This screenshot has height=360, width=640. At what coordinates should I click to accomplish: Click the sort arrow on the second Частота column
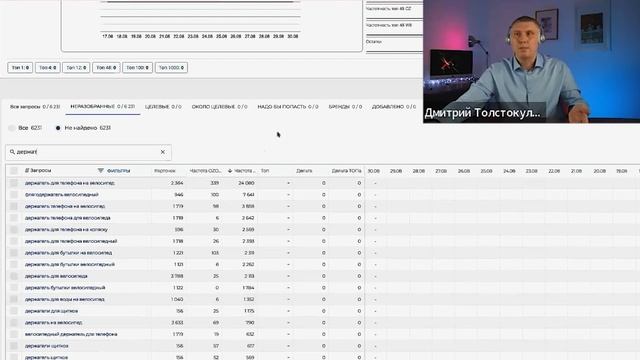(x=230, y=171)
